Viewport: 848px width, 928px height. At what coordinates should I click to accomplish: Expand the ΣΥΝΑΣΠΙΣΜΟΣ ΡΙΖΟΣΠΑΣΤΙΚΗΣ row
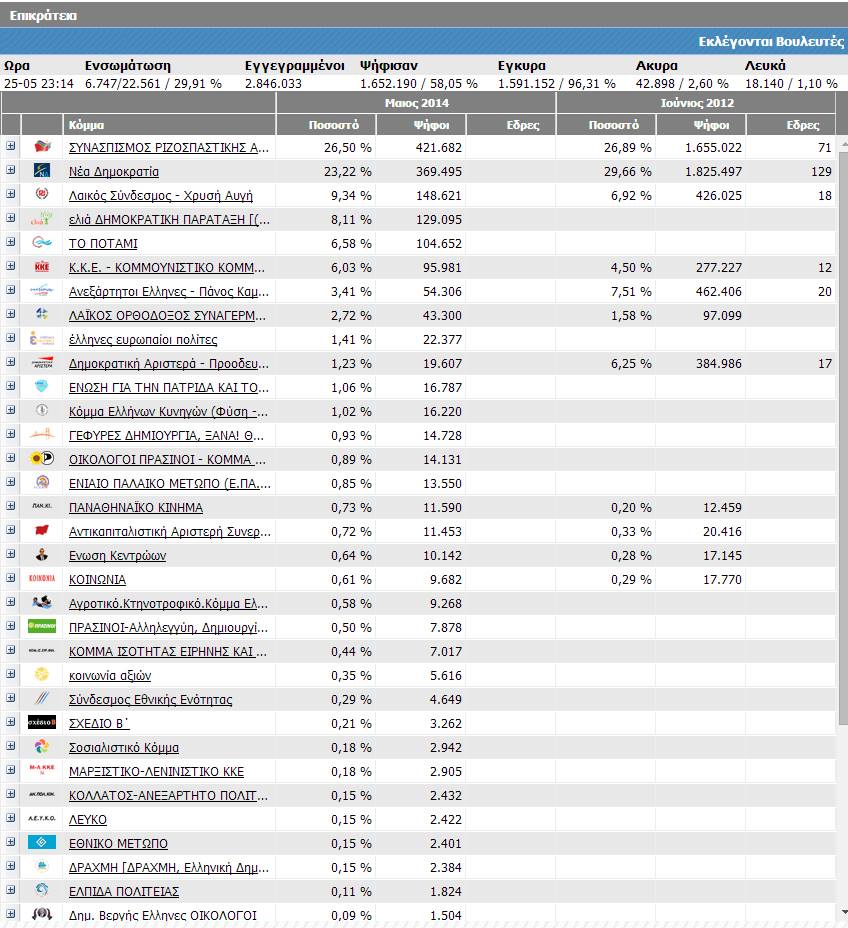11,146
